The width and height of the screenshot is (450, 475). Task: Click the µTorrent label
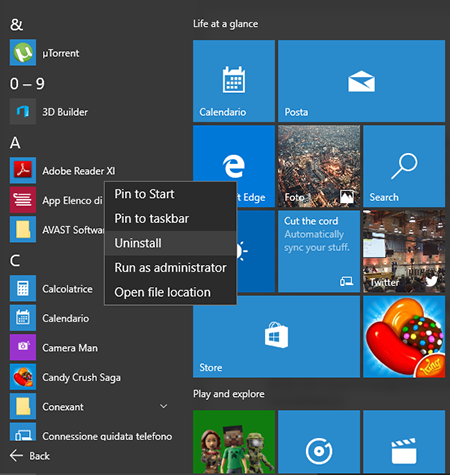click(61, 53)
